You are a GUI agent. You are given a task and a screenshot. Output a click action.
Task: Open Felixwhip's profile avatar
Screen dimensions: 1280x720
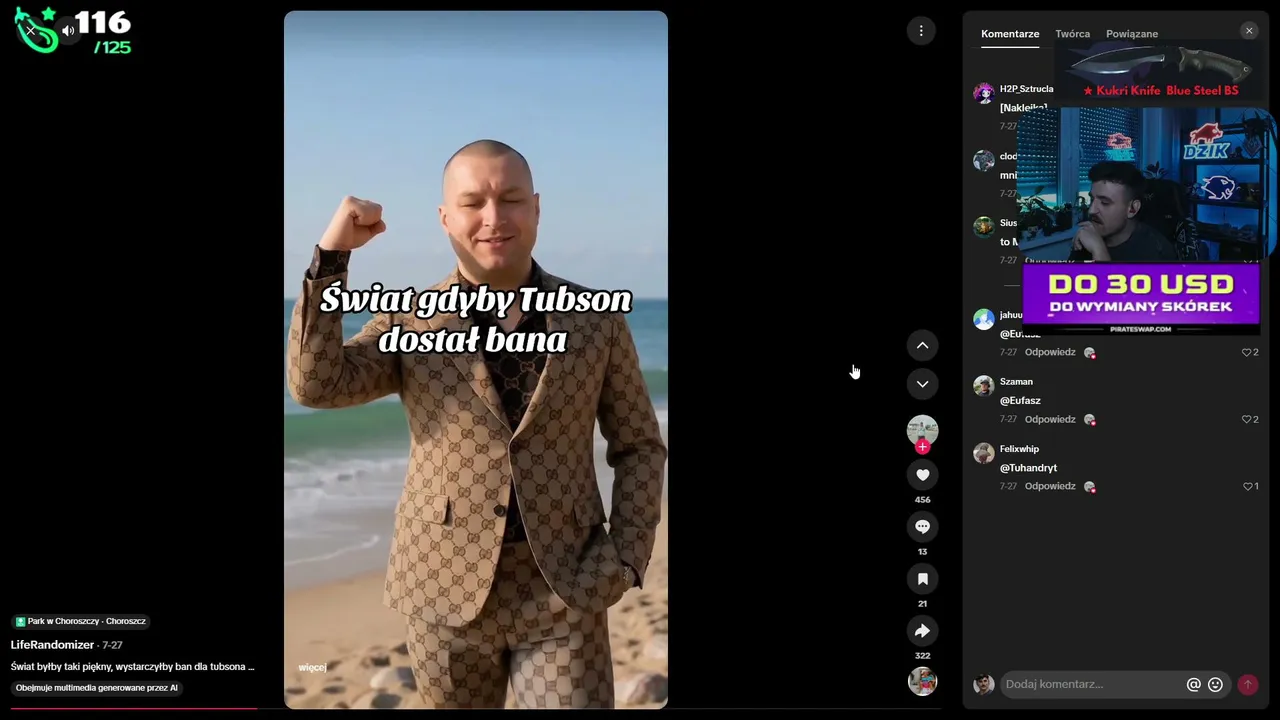pos(984,453)
